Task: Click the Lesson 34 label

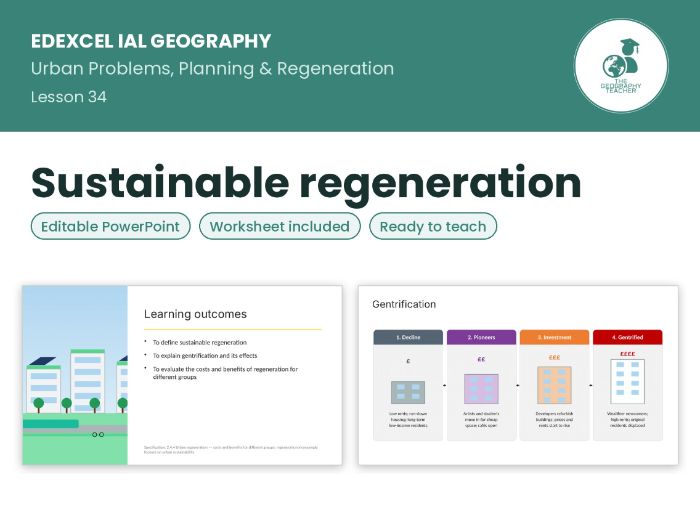Action: [x=69, y=97]
